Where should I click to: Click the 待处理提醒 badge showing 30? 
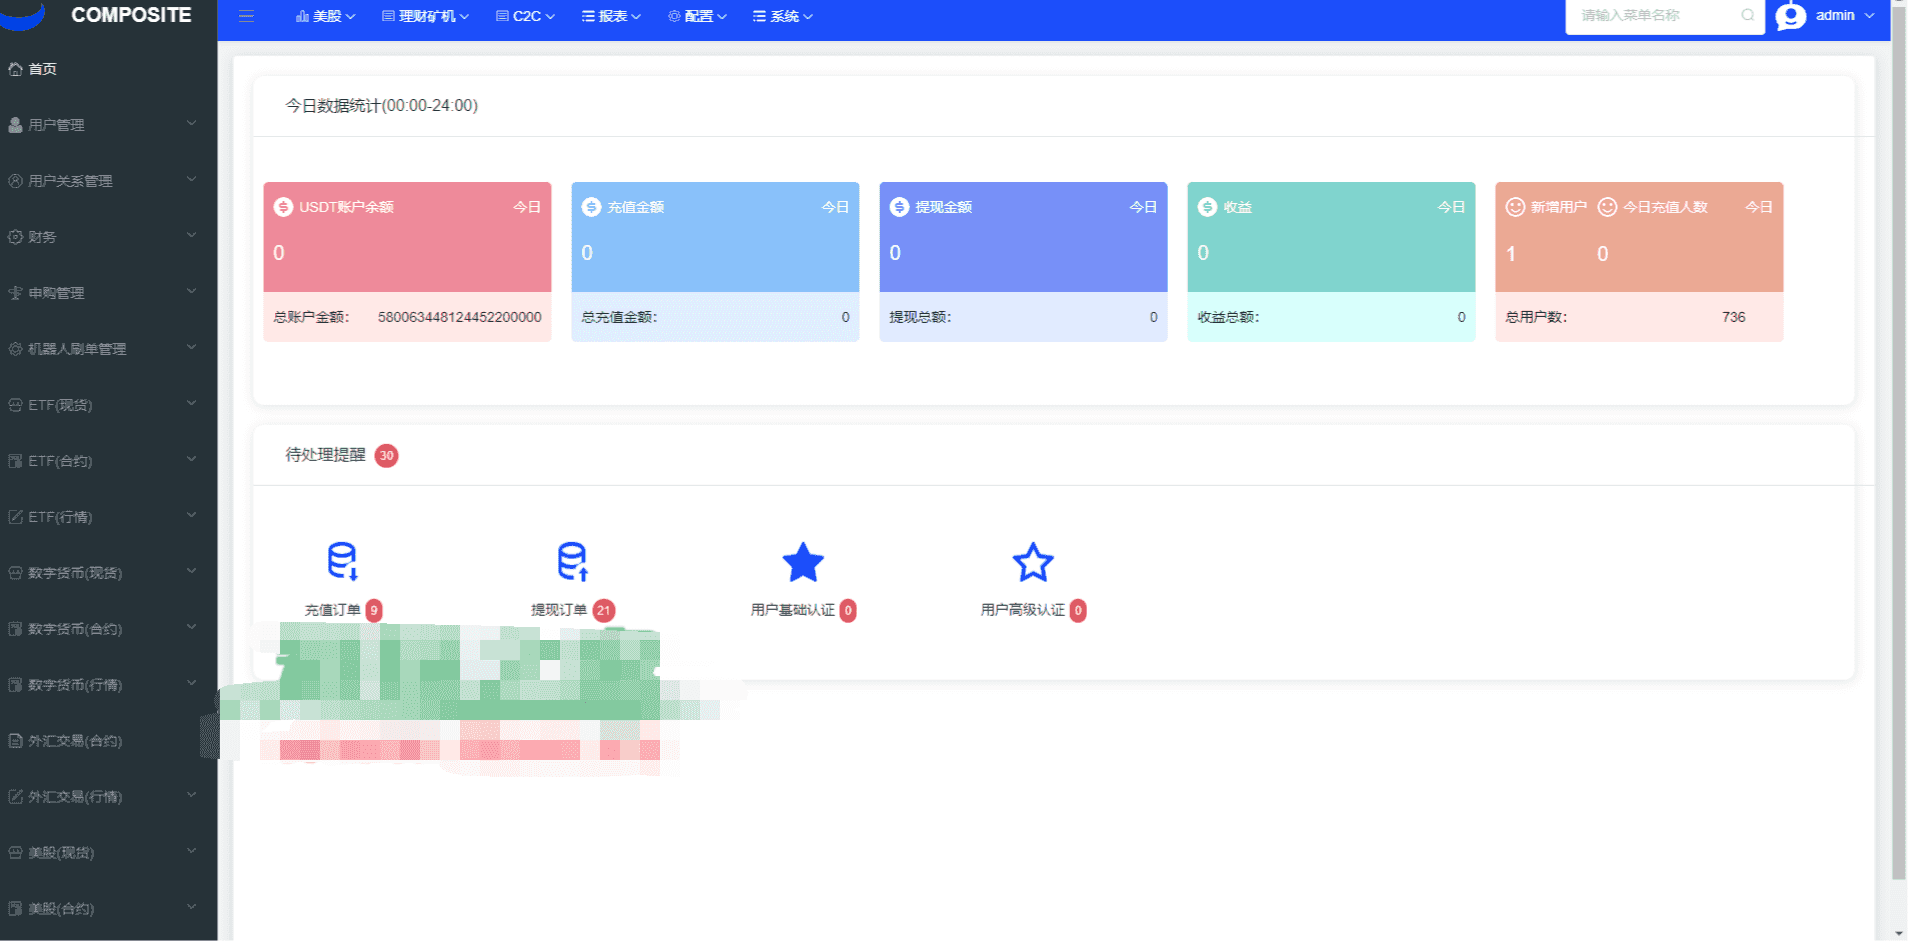point(386,456)
